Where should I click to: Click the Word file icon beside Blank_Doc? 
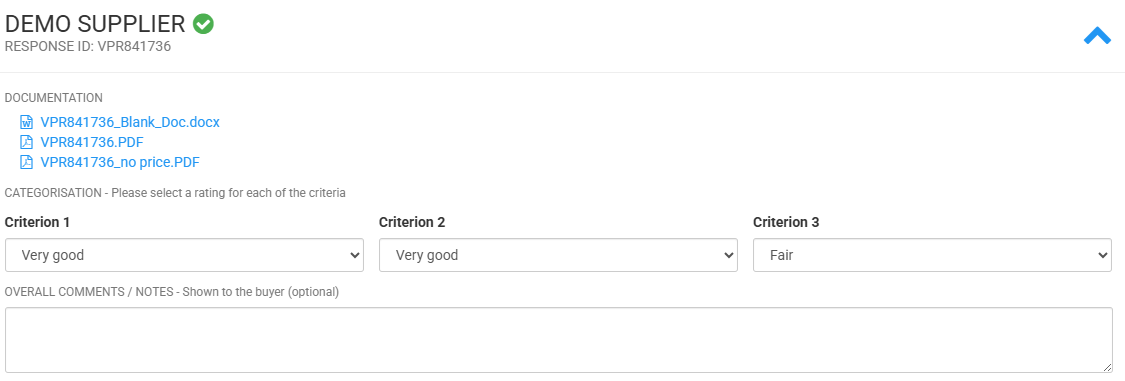click(x=27, y=122)
